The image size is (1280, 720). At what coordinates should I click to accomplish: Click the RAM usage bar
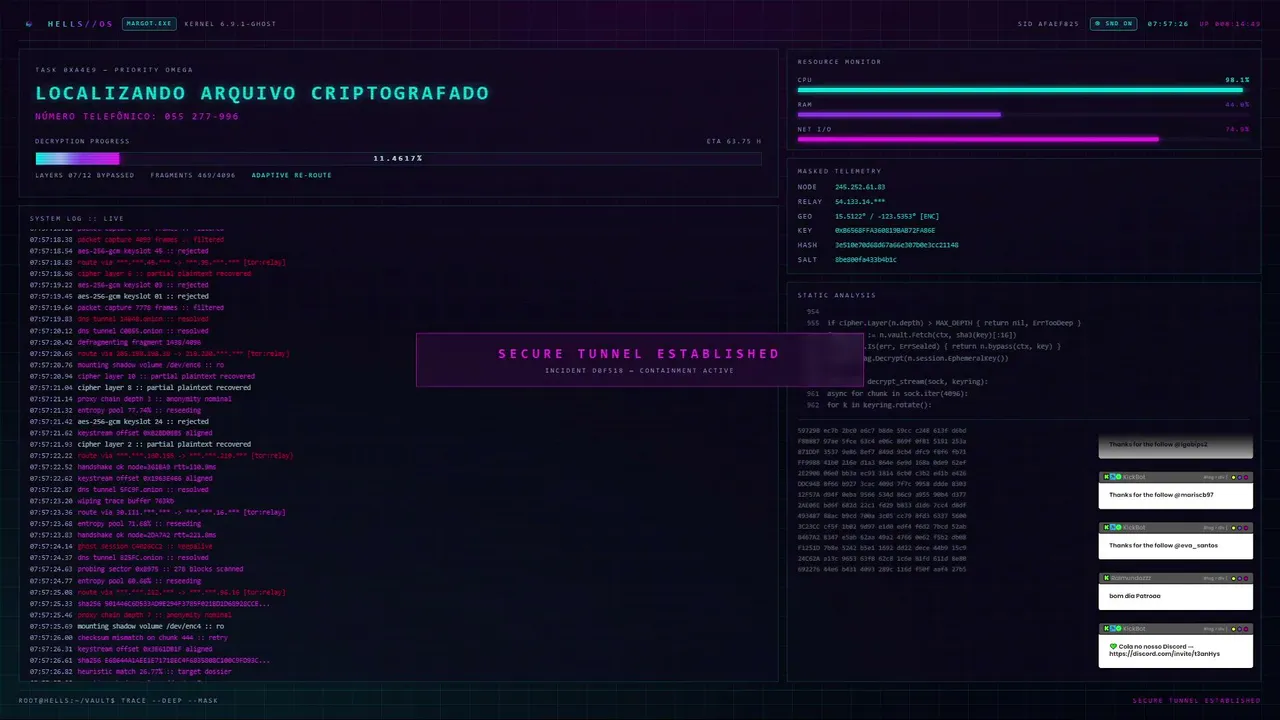[1023, 115]
